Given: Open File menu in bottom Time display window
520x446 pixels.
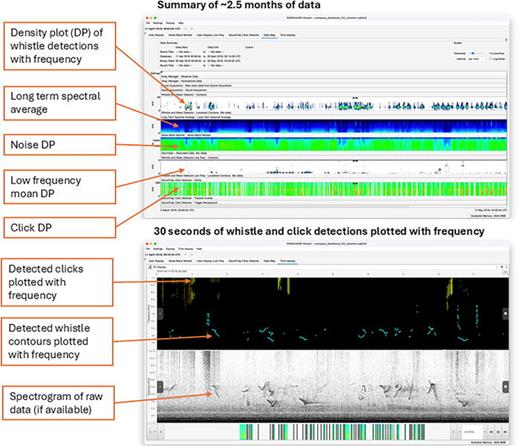Looking at the screenshot, I should (148, 249).
